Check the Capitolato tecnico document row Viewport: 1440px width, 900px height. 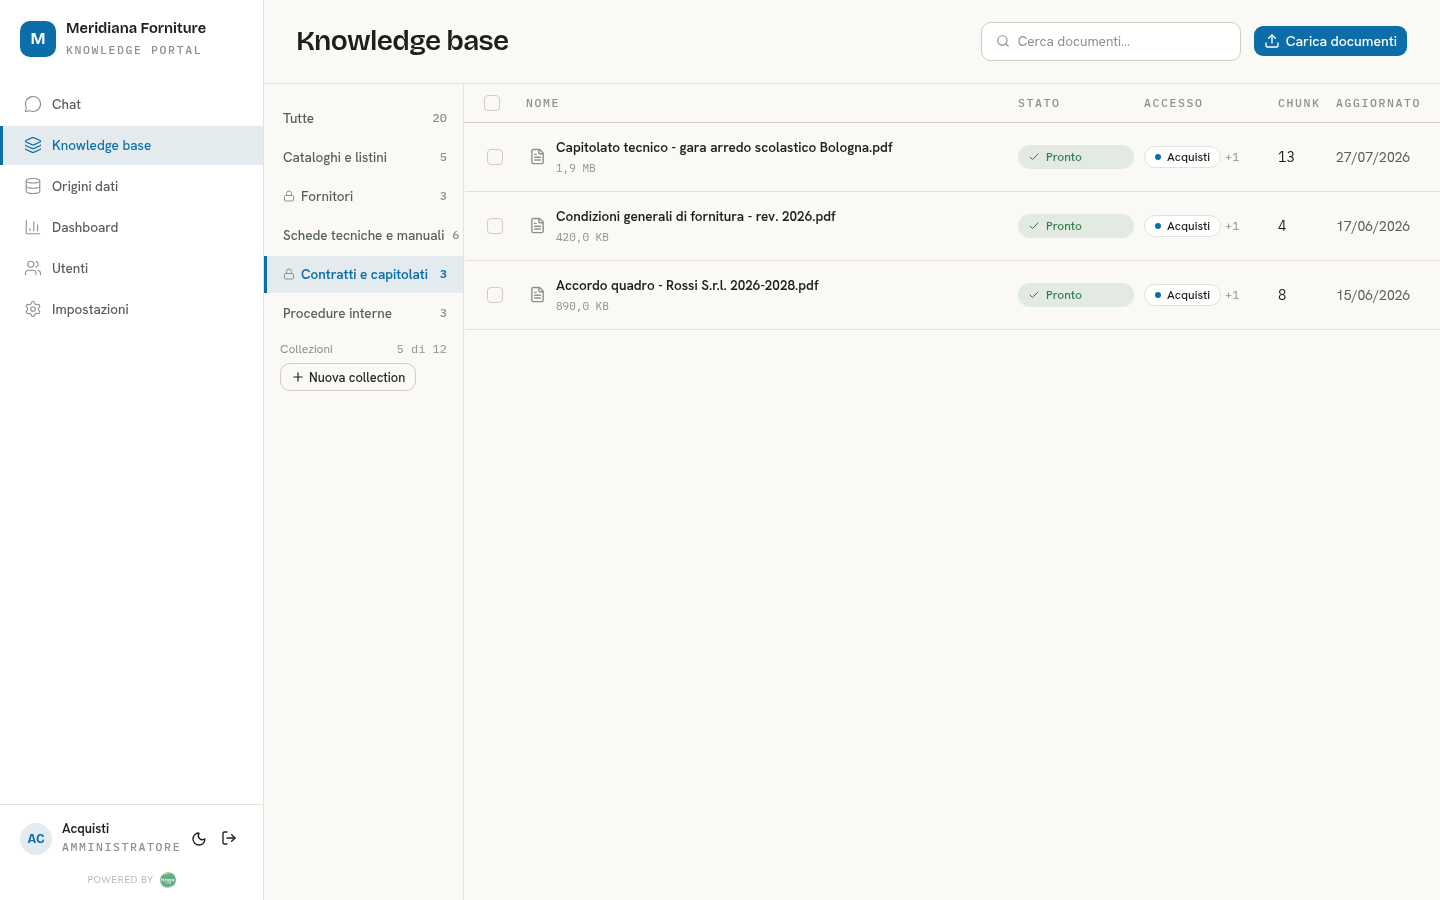[x=495, y=157]
